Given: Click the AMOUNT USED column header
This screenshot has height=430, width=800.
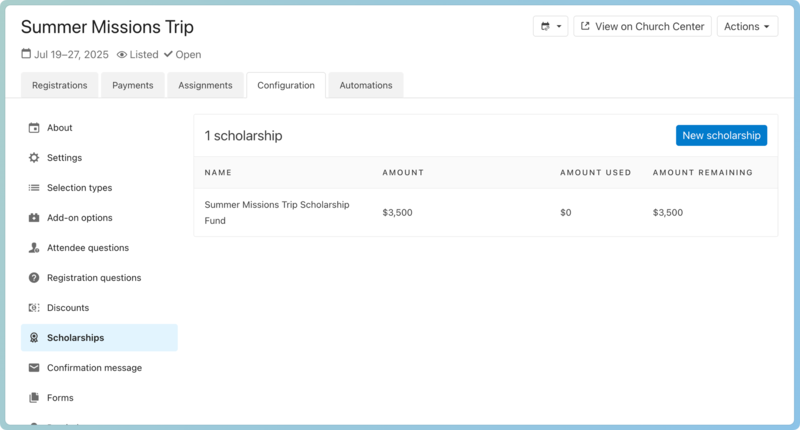Looking at the screenshot, I should pyautogui.click(x=595, y=172).
